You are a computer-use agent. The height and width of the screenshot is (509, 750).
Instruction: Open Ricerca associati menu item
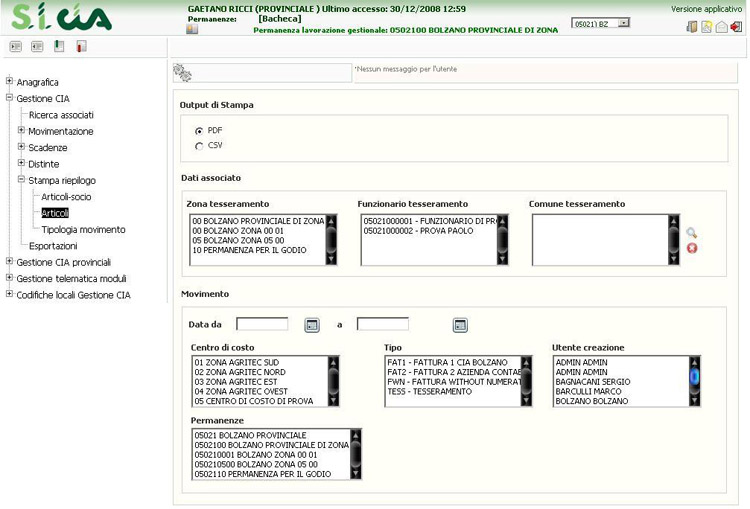pos(61,115)
